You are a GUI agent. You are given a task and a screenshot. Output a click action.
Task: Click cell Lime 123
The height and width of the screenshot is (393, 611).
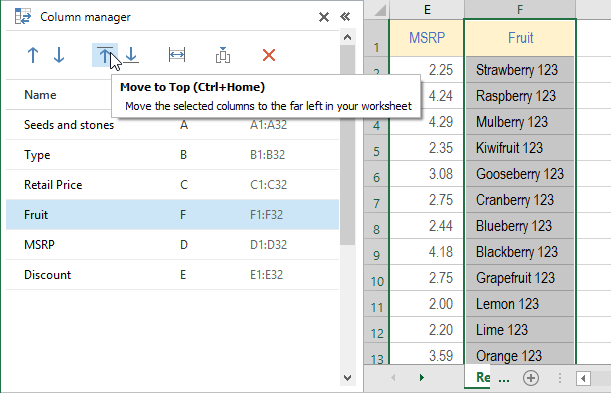tap(520, 330)
